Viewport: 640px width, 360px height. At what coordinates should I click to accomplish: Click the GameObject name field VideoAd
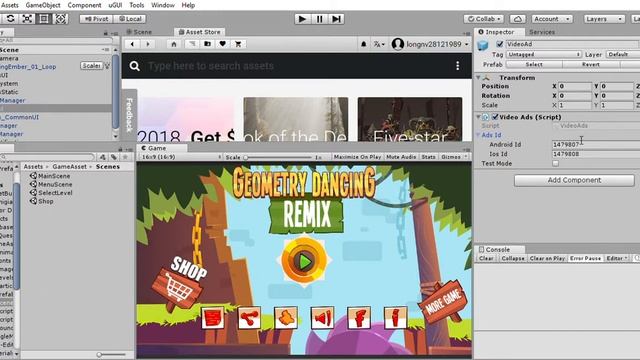click(x=572, y=44)
